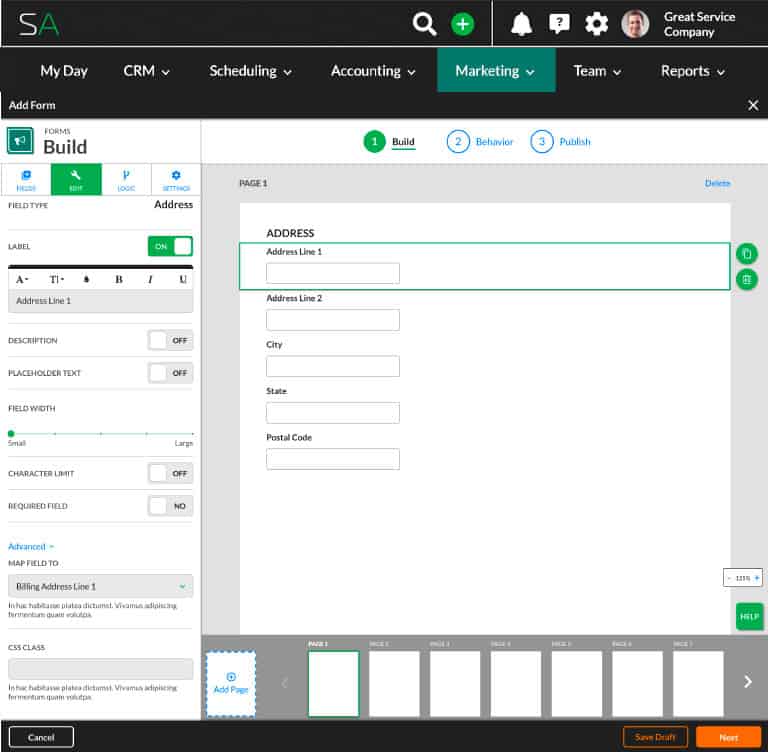Viewport: 768px width, 752px height.
Task: Duplicate the selected Address Line 1 field
Action: pos(746,254)
